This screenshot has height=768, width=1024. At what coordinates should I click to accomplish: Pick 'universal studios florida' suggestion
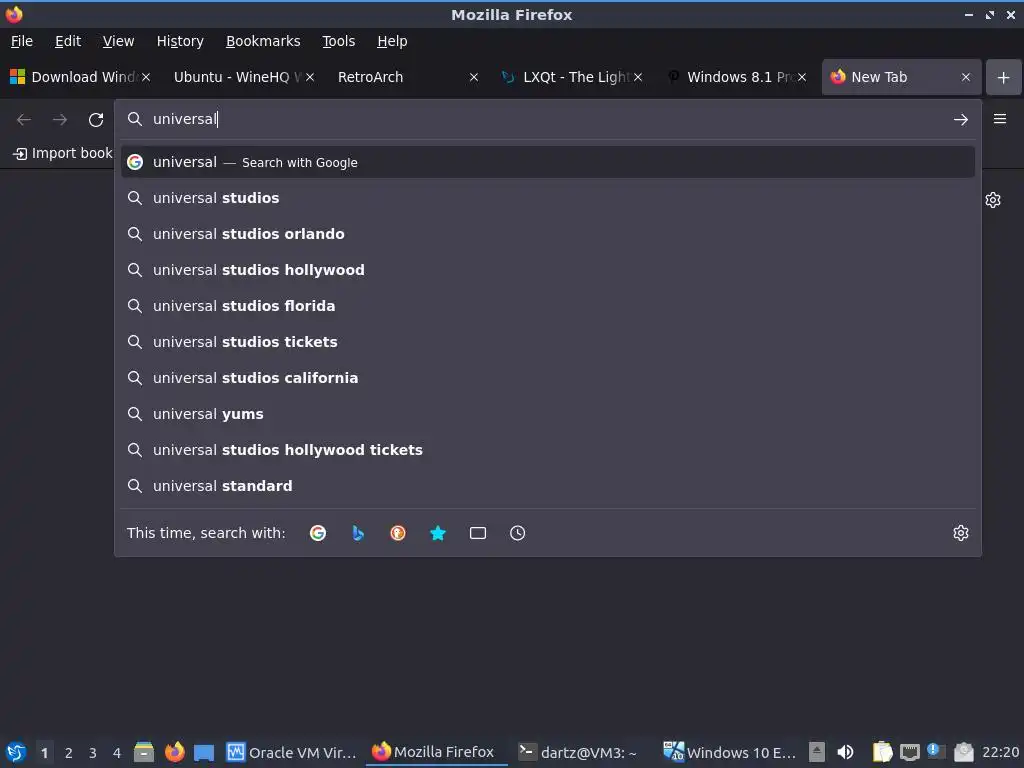click(548, 306)
